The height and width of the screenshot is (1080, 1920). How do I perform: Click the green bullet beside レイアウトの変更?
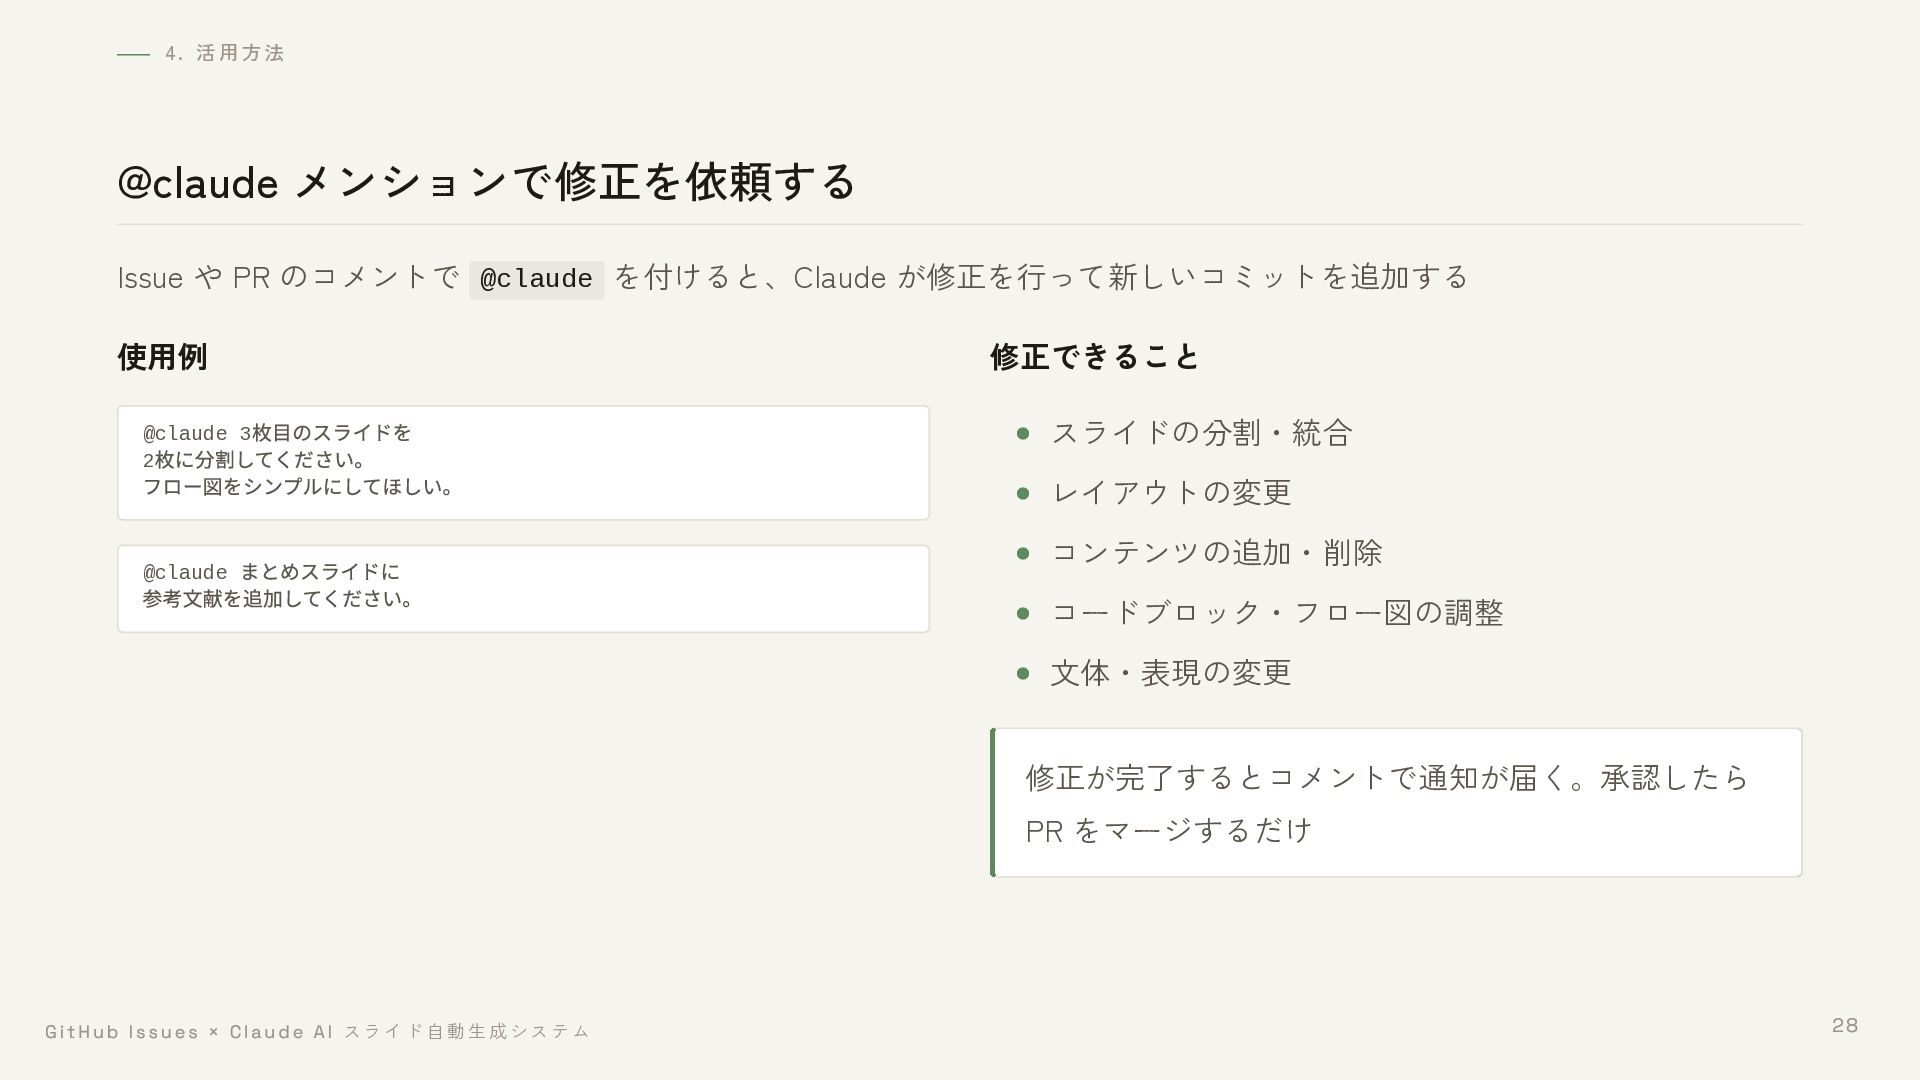tap(1023, 493)
